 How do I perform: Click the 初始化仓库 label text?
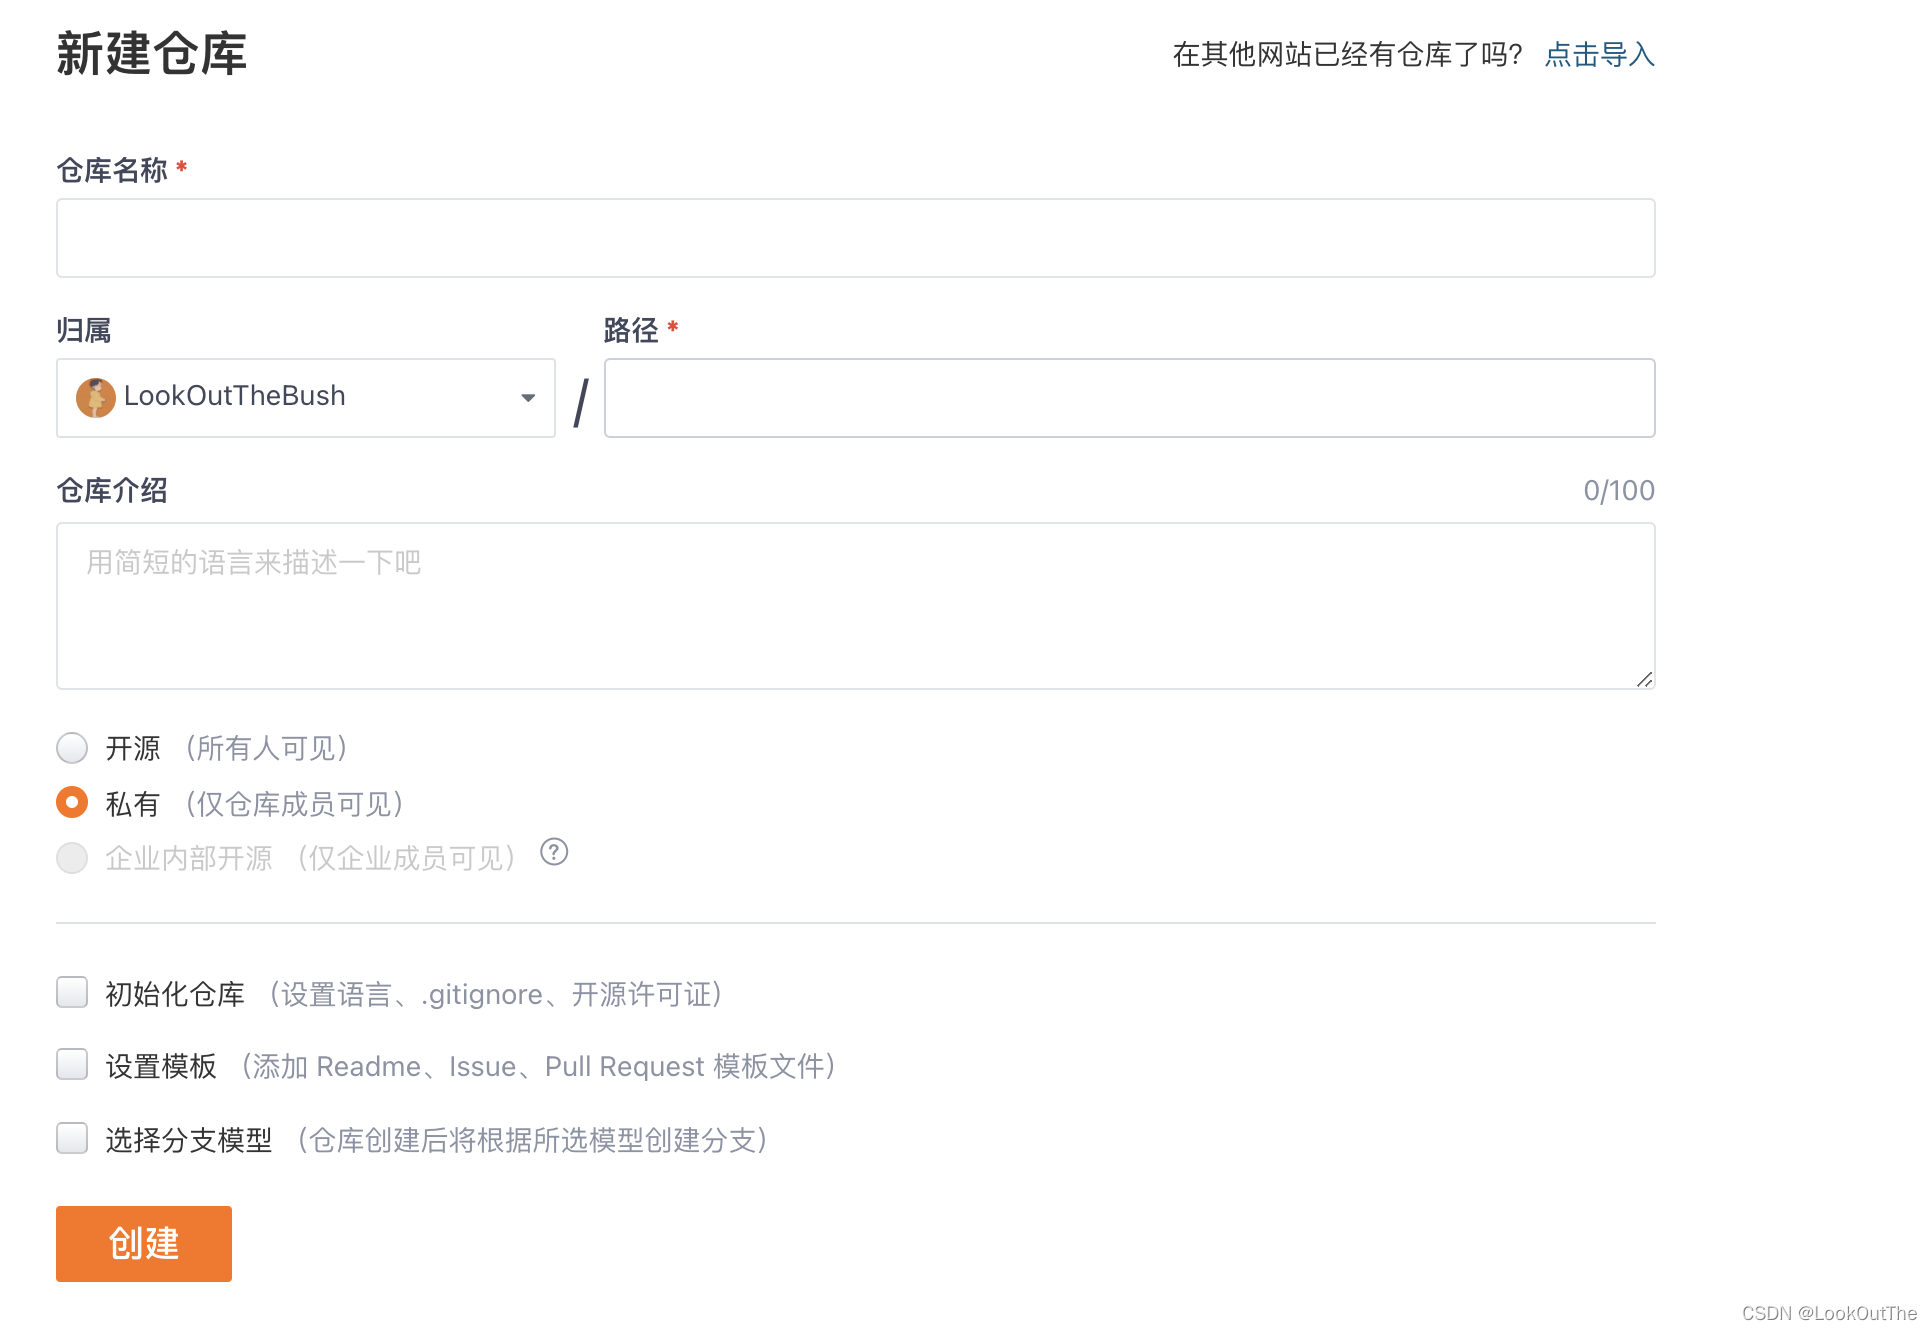[x=175, y=994]
